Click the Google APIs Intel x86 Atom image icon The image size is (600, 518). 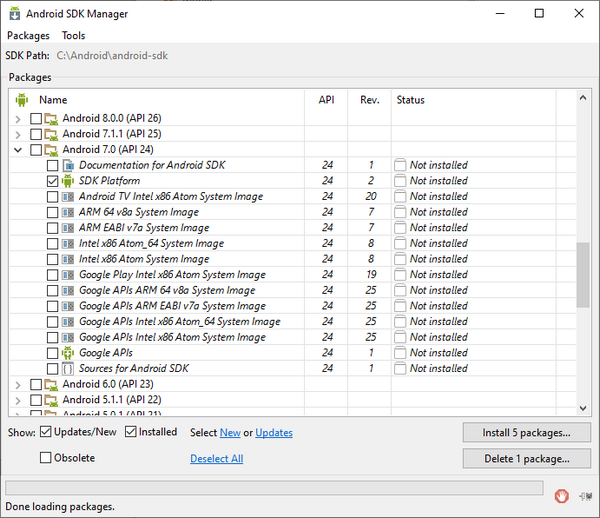tap(68, 338)
